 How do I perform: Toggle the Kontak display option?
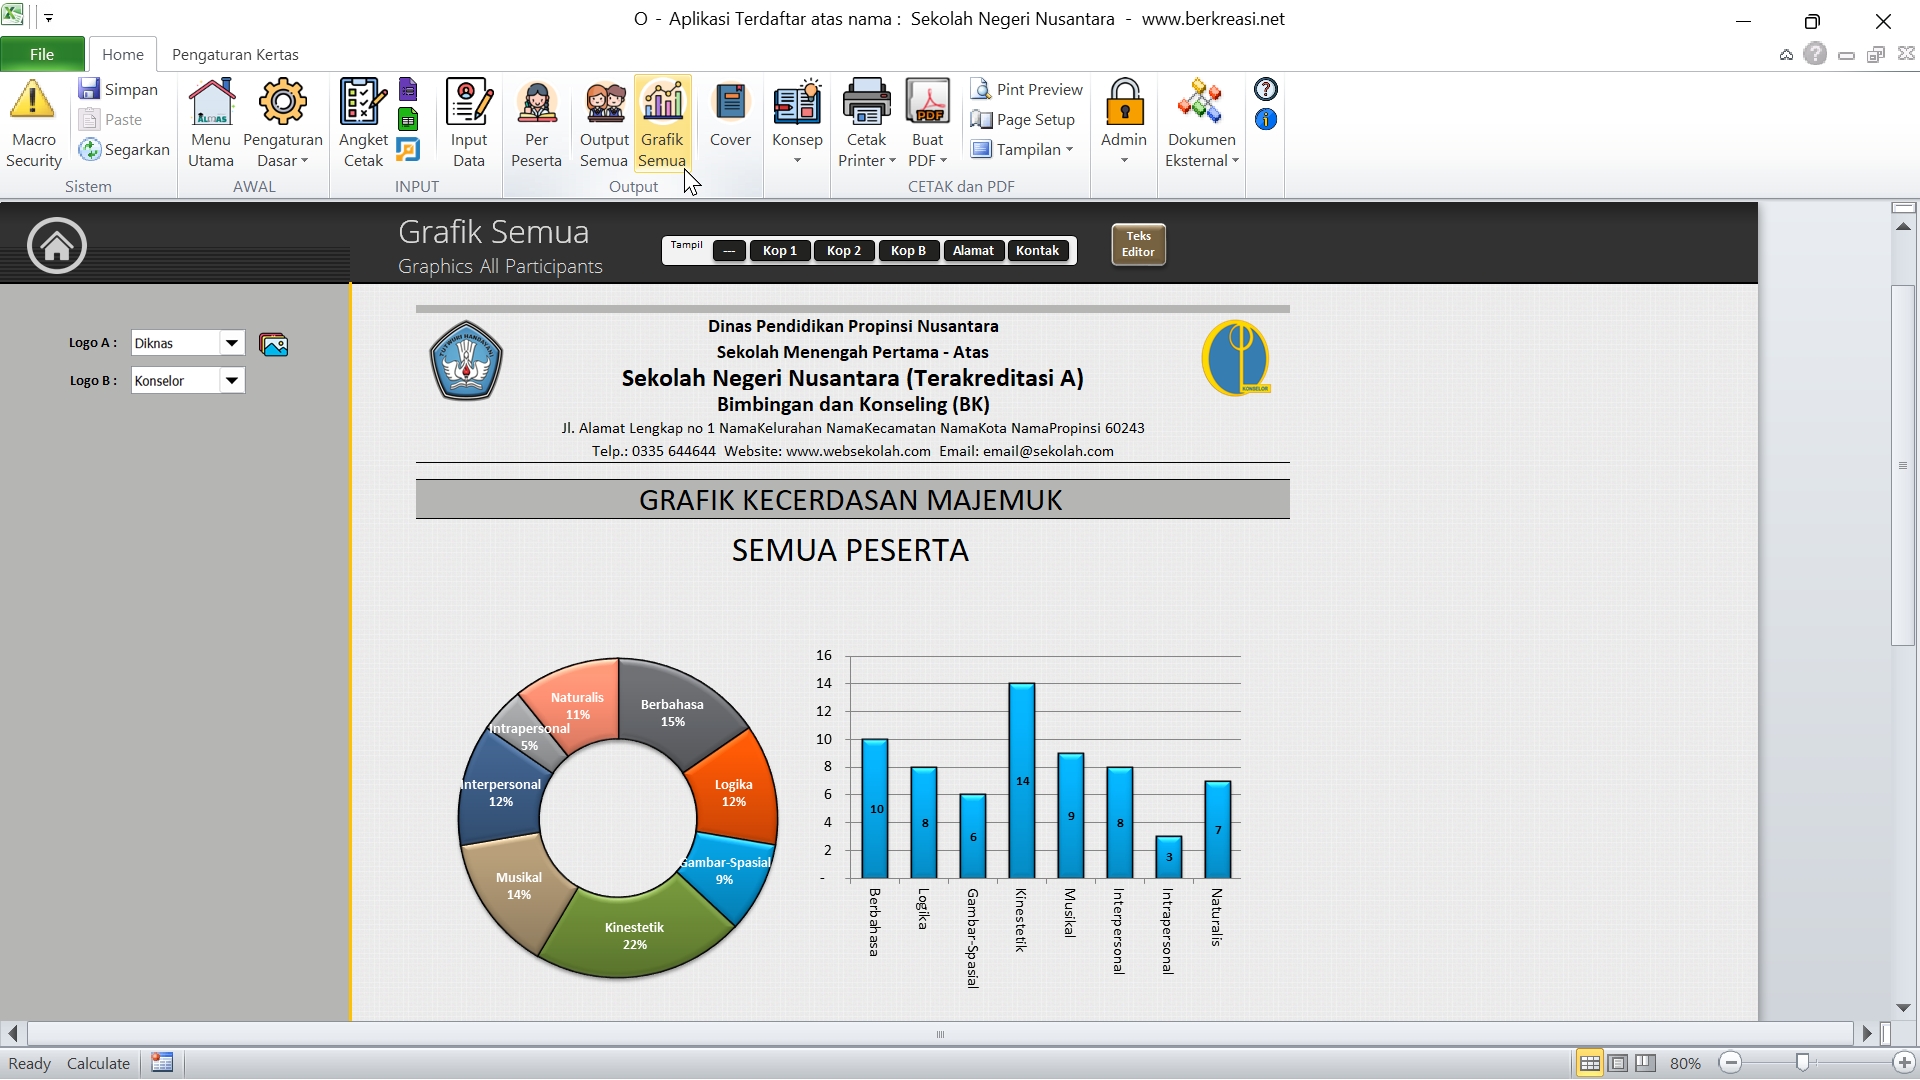click(1037, 251)
